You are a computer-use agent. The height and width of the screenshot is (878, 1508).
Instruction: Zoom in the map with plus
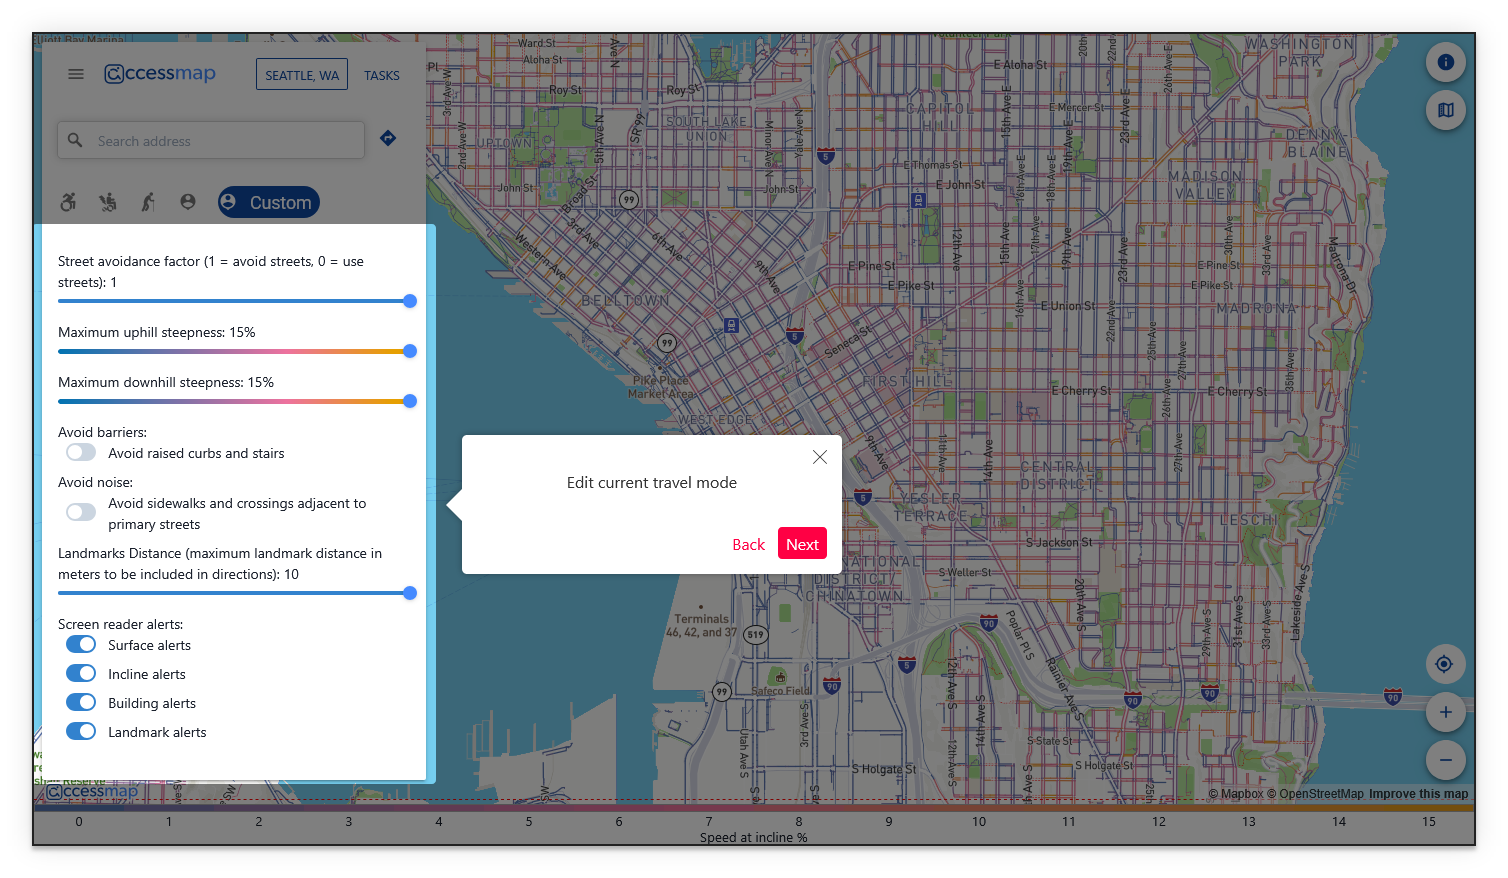click(1445, 713)
